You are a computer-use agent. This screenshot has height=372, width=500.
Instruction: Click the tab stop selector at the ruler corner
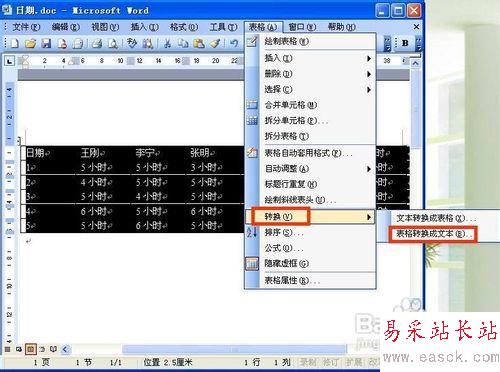[x=9, y=61]
